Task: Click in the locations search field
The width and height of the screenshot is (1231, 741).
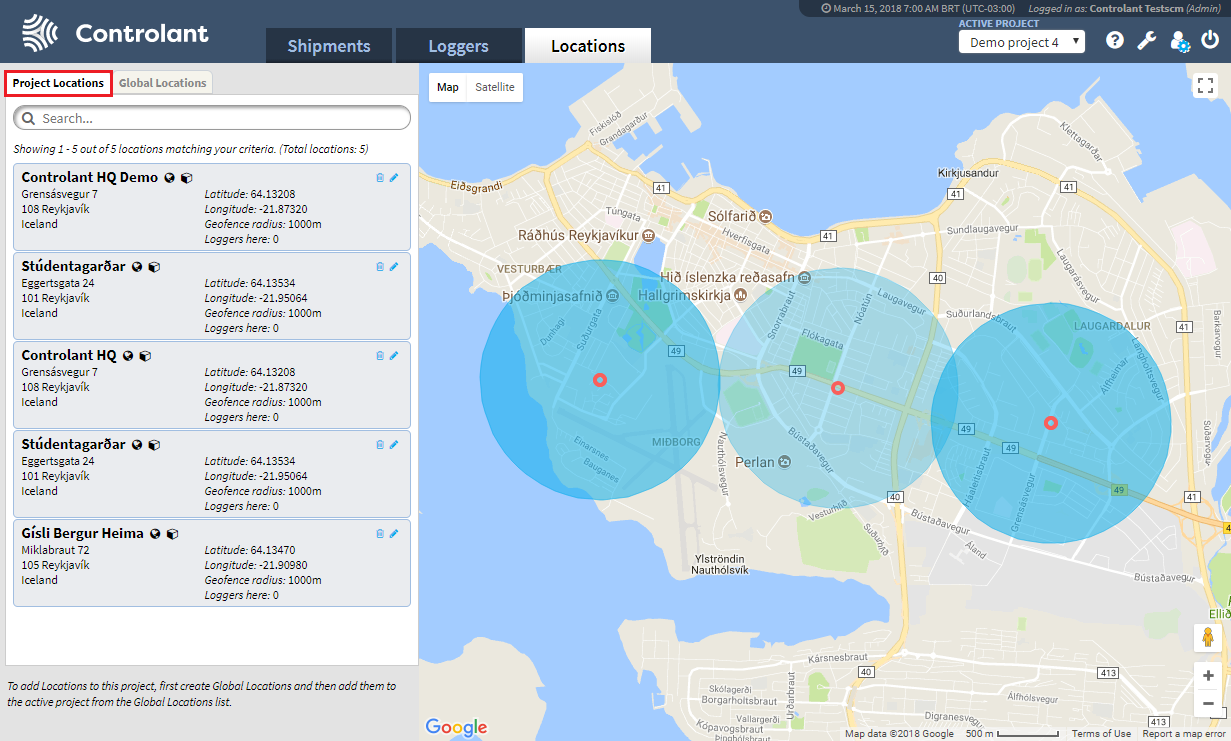Action: [x=212, y=118]
